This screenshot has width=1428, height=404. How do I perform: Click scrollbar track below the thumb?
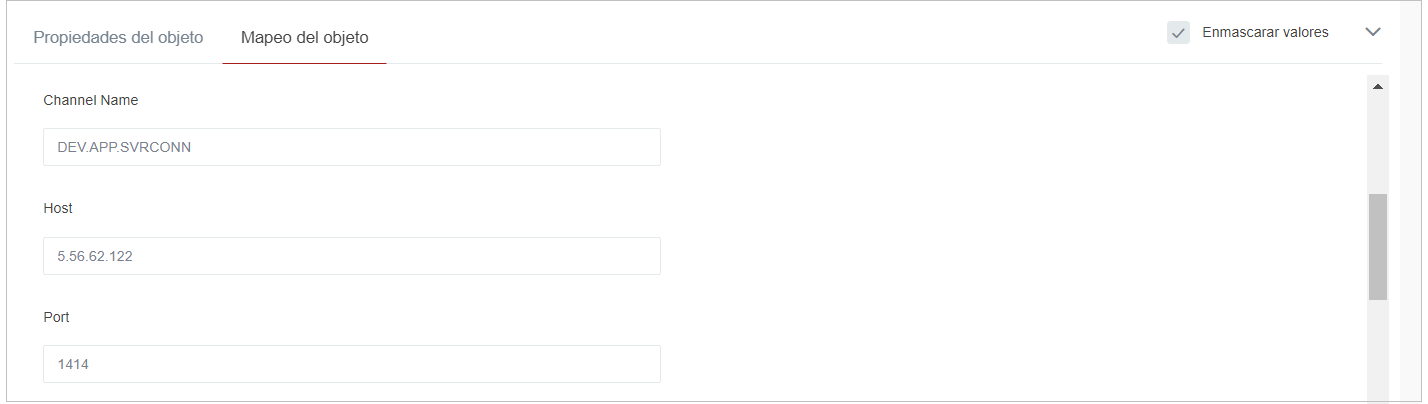tap(1378, 350)
